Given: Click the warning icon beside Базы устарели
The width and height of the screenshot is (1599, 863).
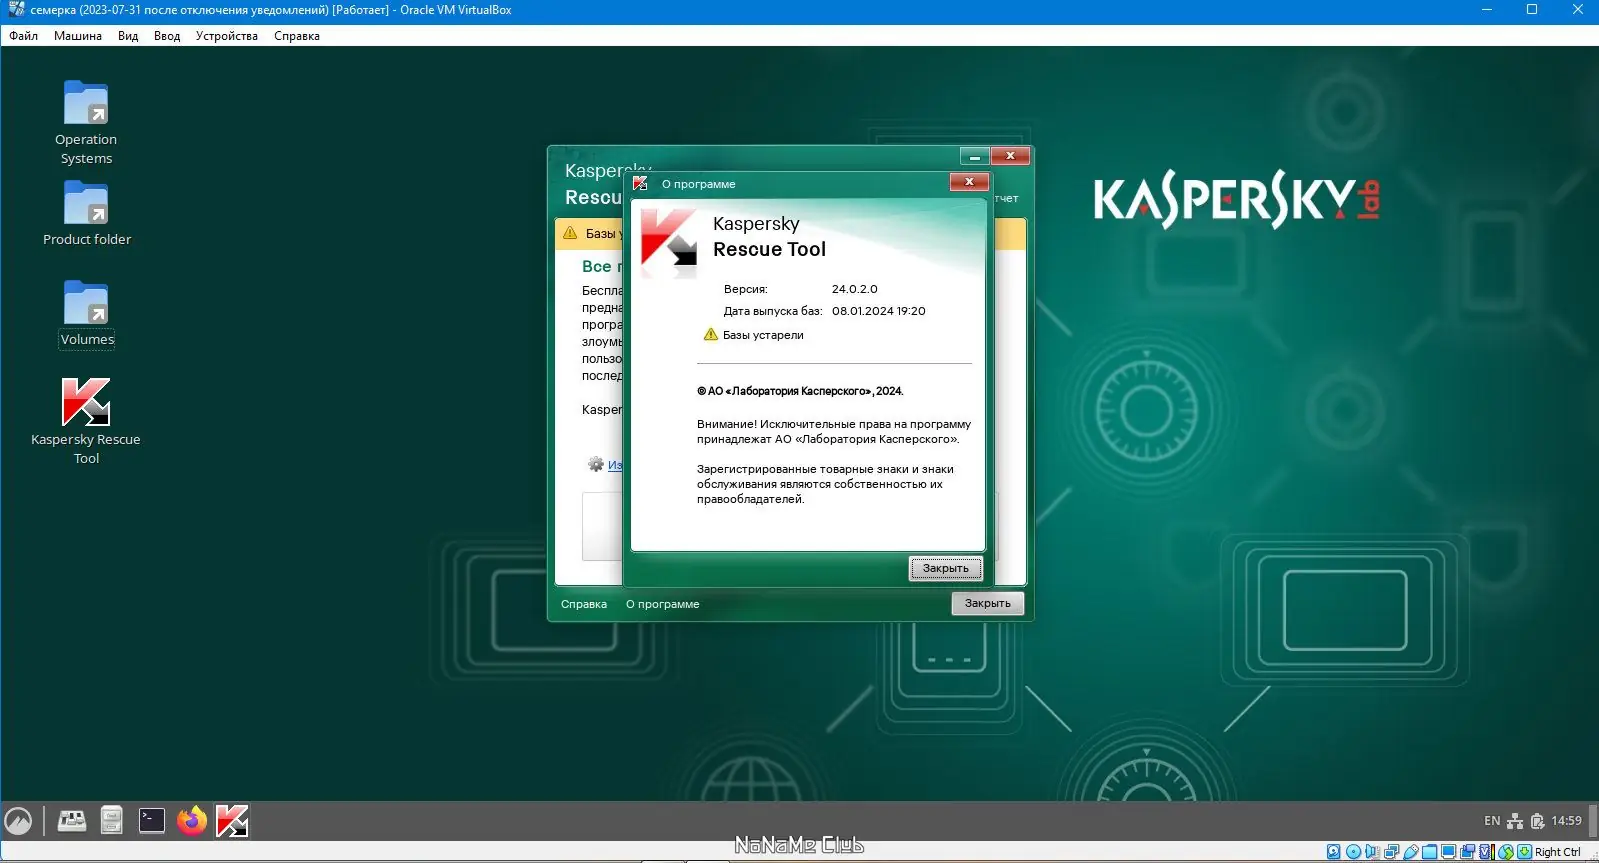Looking at the screenshot, I should tap(711, 334).
